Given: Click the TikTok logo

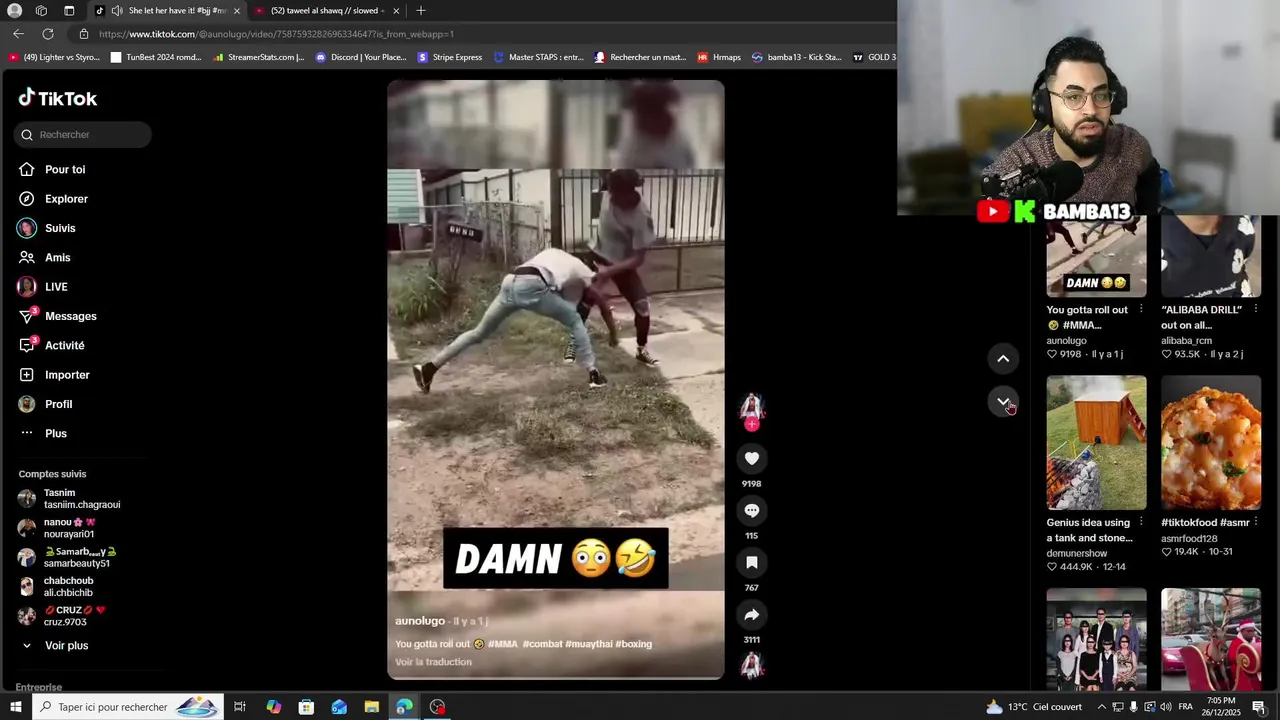Looking at the screenshot, I should pos(58,98).
